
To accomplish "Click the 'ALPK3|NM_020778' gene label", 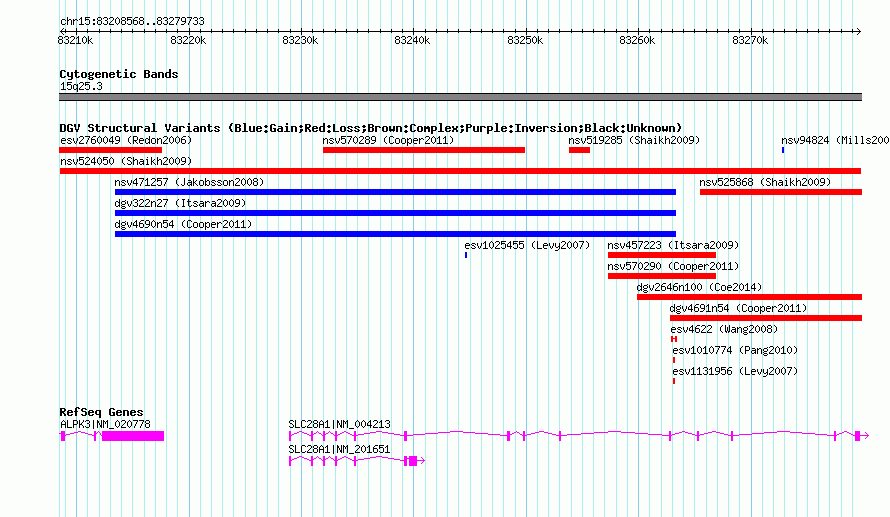I will coord(106,424).
